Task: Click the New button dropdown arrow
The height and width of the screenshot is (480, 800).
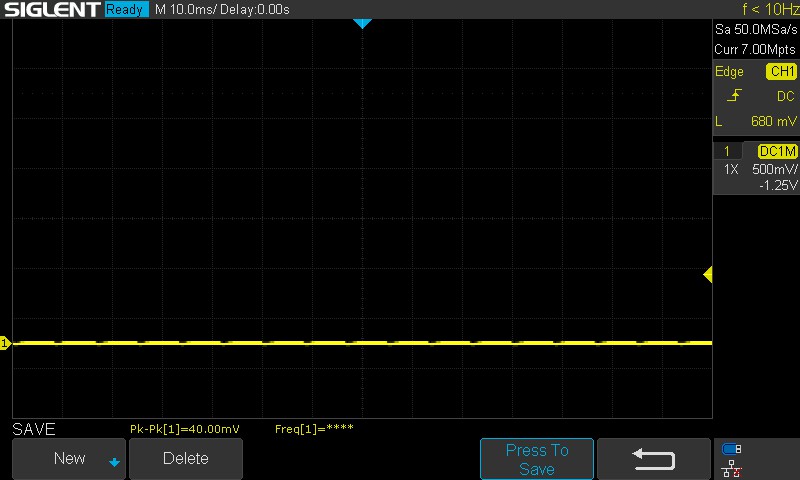Action: click(x=114, y=462)
